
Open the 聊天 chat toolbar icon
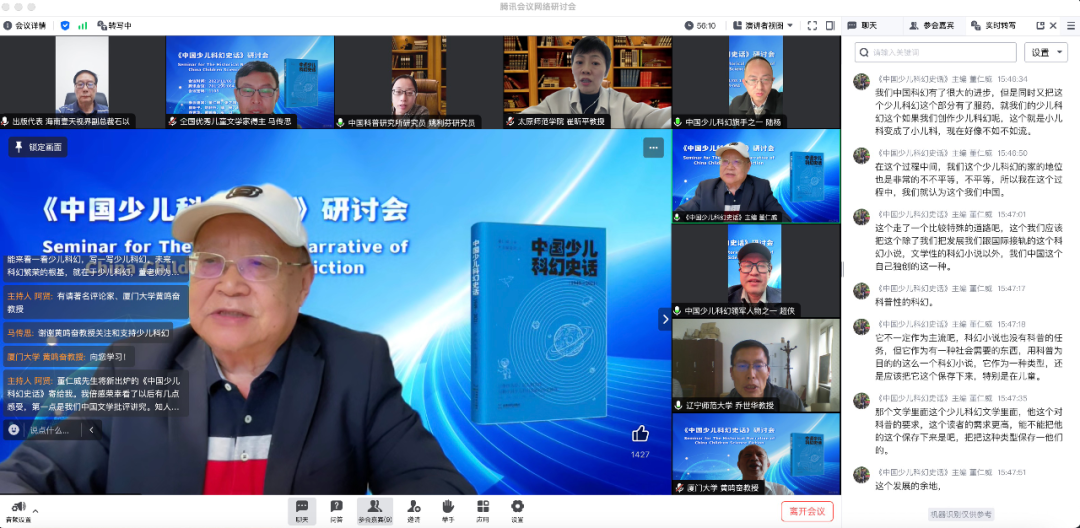[x=301, y=510]
